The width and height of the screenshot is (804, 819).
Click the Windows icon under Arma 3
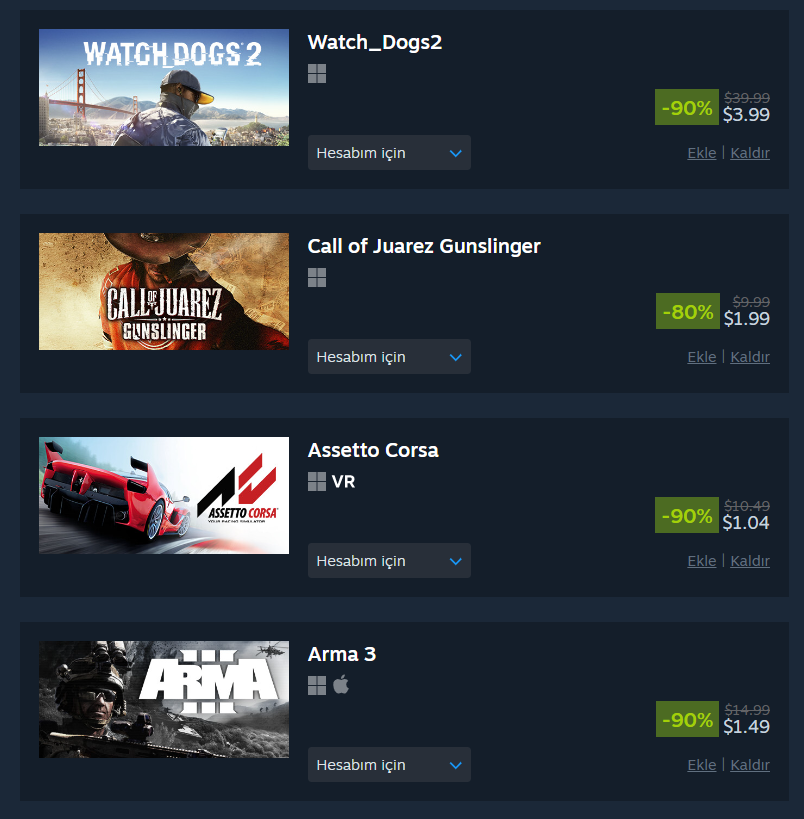coord(317,686)
